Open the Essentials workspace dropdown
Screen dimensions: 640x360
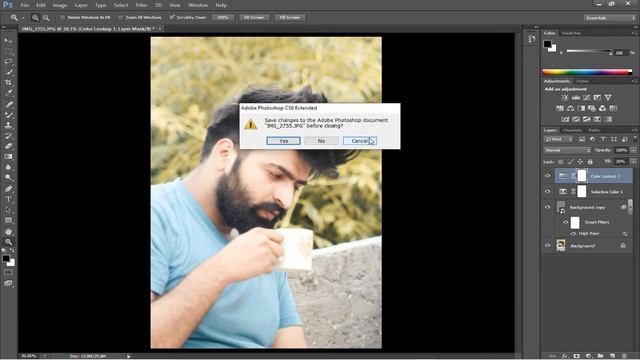(609, 18)
